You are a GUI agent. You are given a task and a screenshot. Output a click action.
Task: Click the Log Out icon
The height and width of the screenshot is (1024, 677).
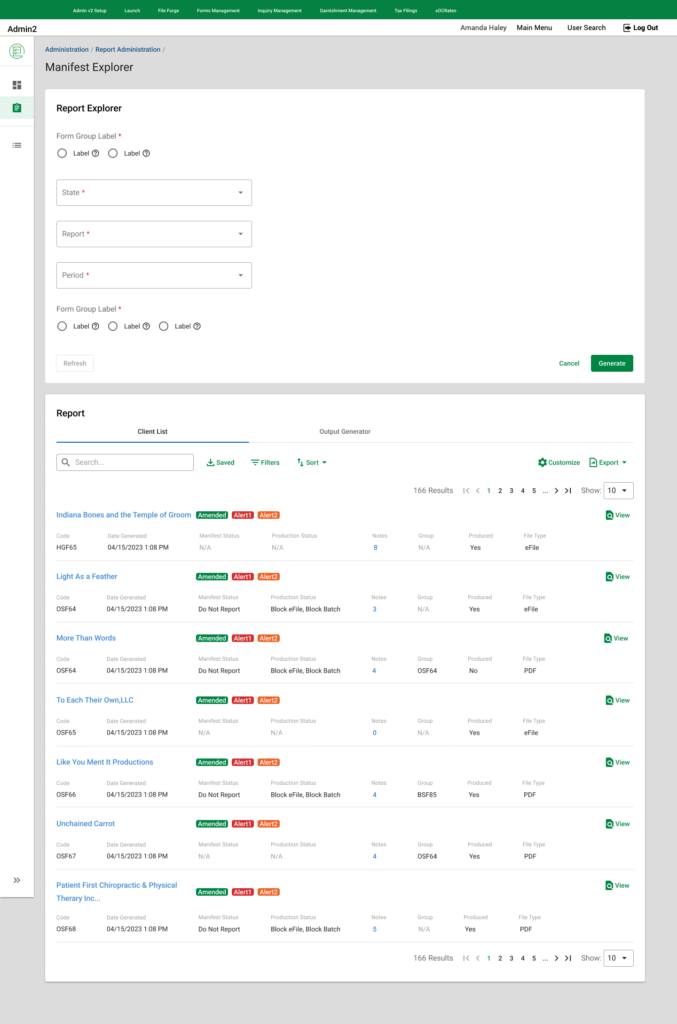coord(627,28)
